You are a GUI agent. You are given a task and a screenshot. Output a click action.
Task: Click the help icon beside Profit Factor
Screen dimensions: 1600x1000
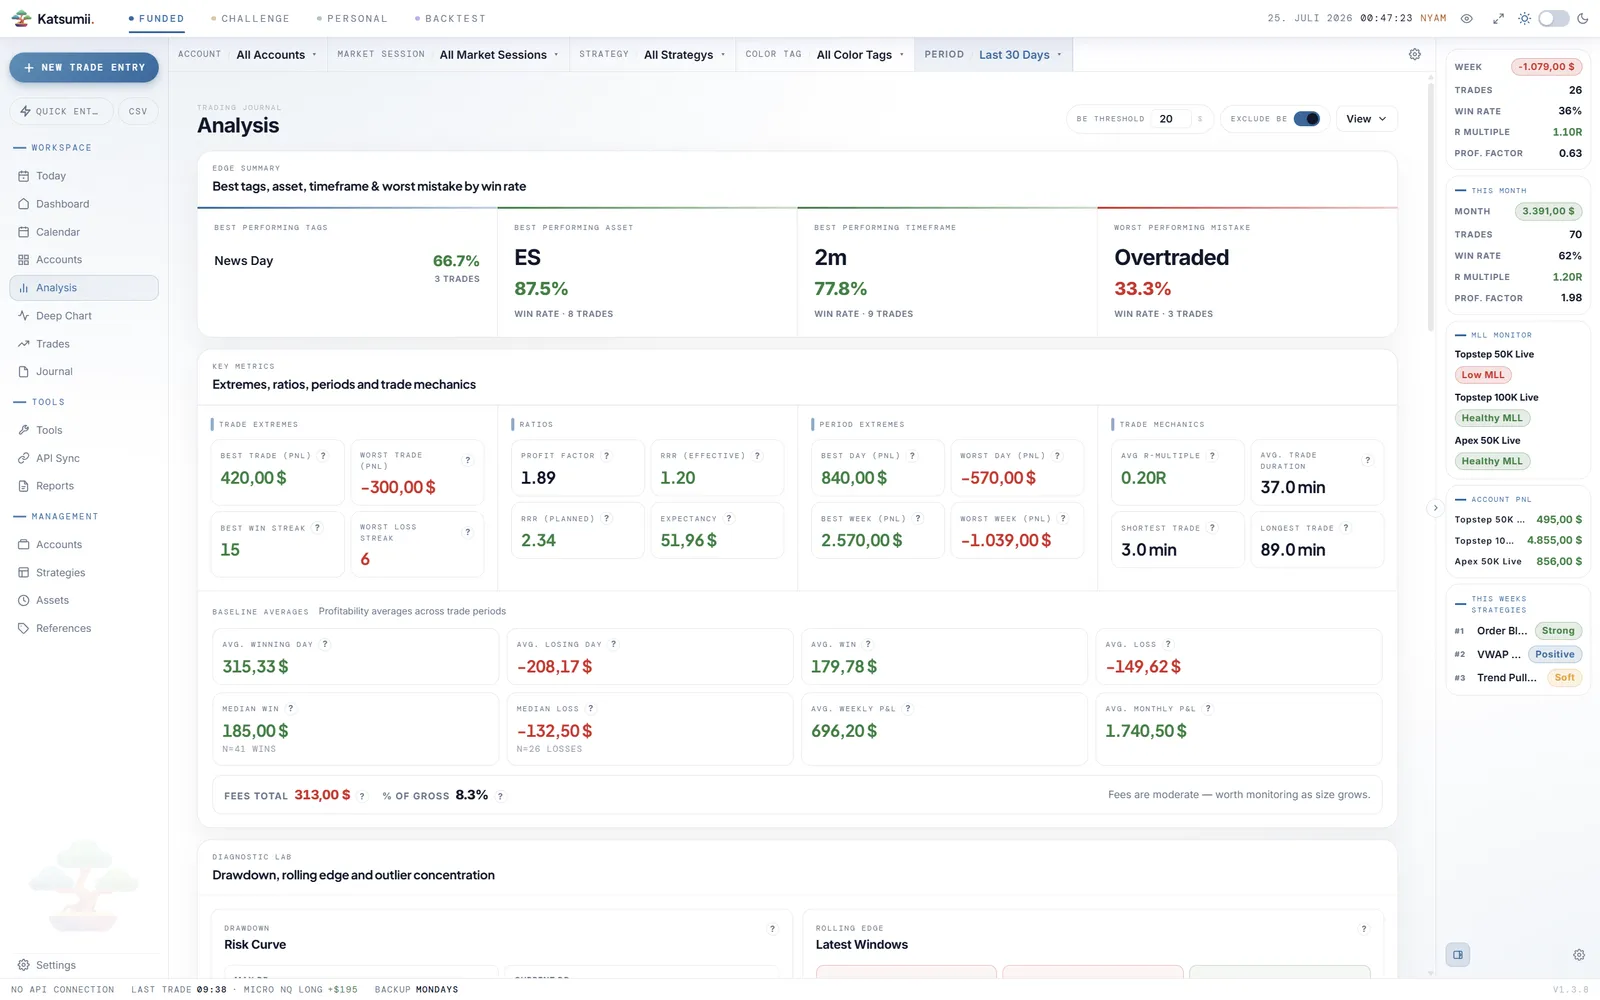pos(607,456)
